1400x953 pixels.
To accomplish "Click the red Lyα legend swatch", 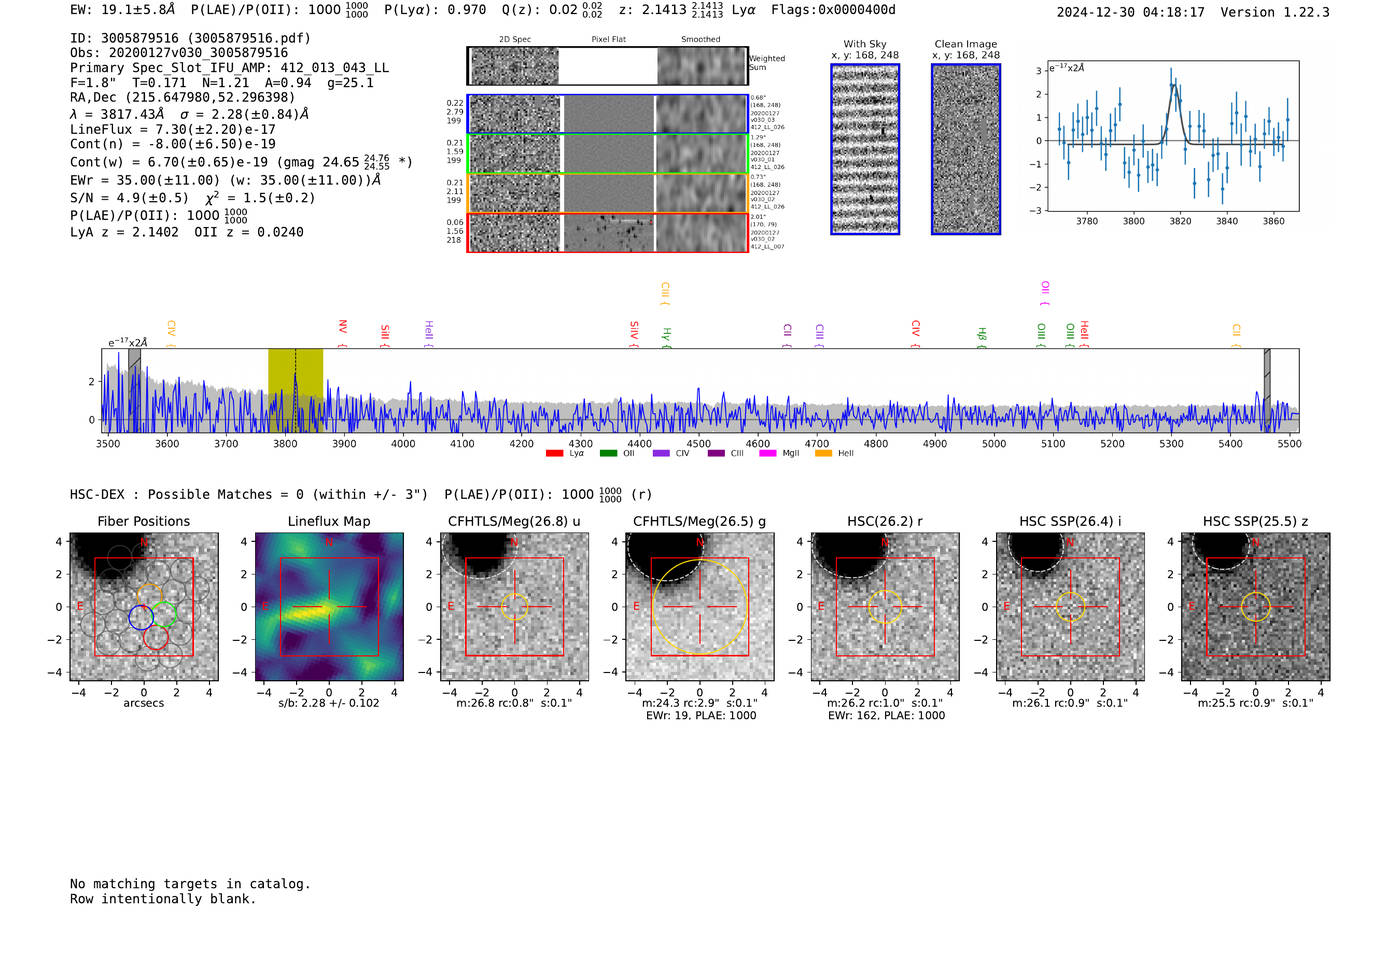I will [554, 453].
